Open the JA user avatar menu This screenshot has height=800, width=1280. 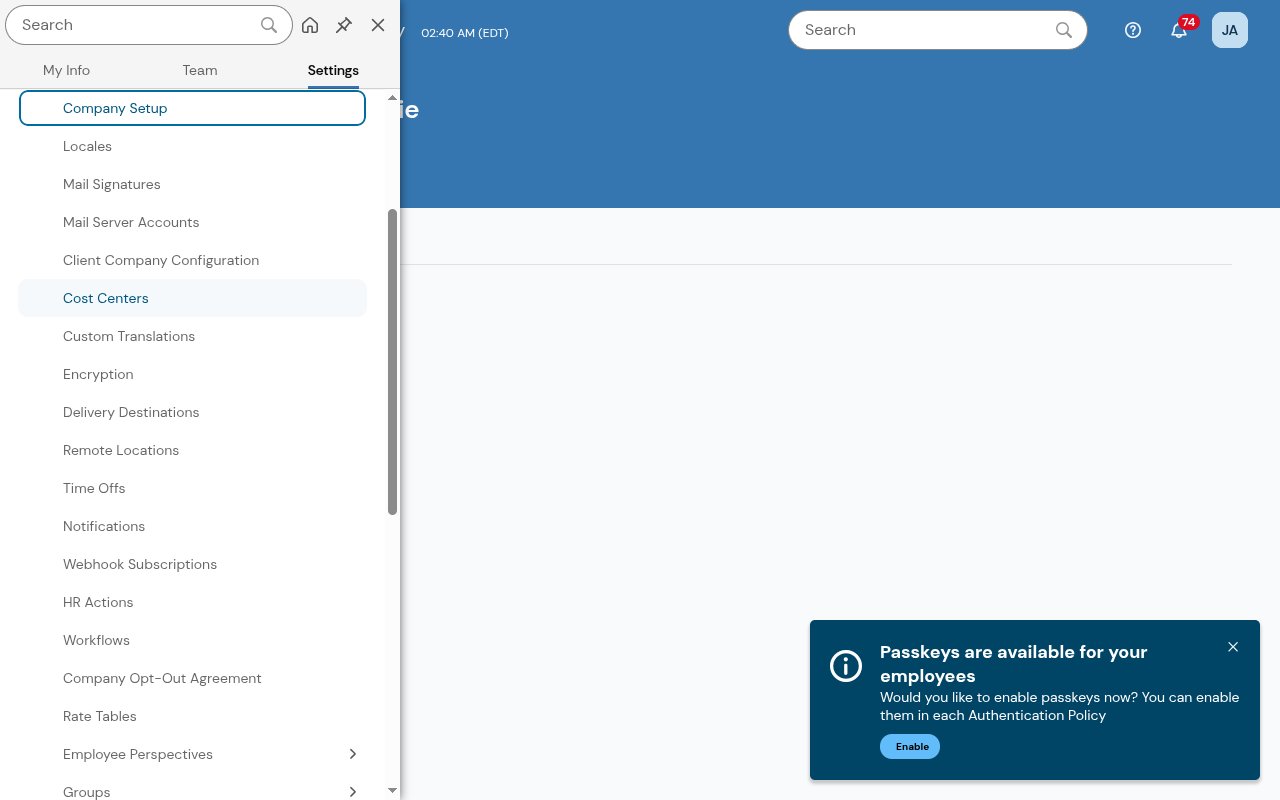[1230, 30]
